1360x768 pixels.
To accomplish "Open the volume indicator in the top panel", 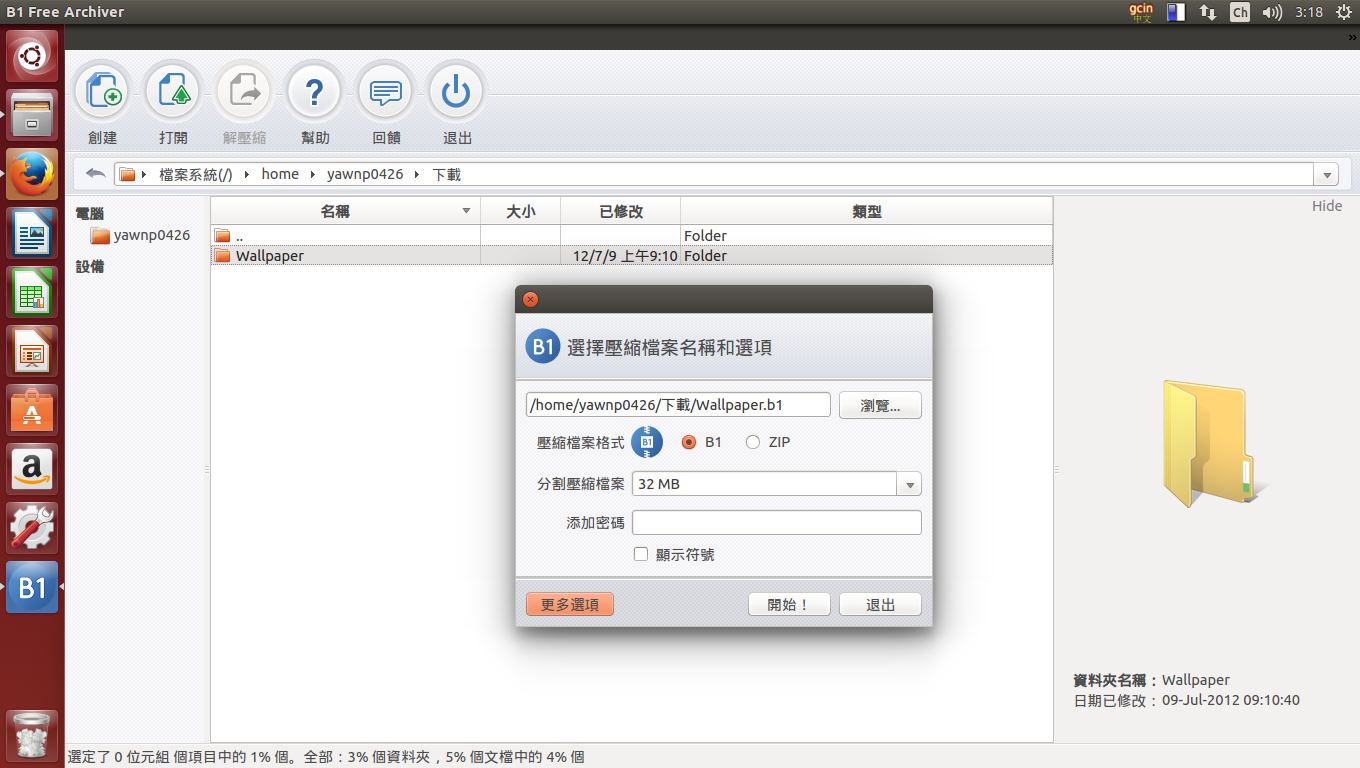I will point(1272,12).
